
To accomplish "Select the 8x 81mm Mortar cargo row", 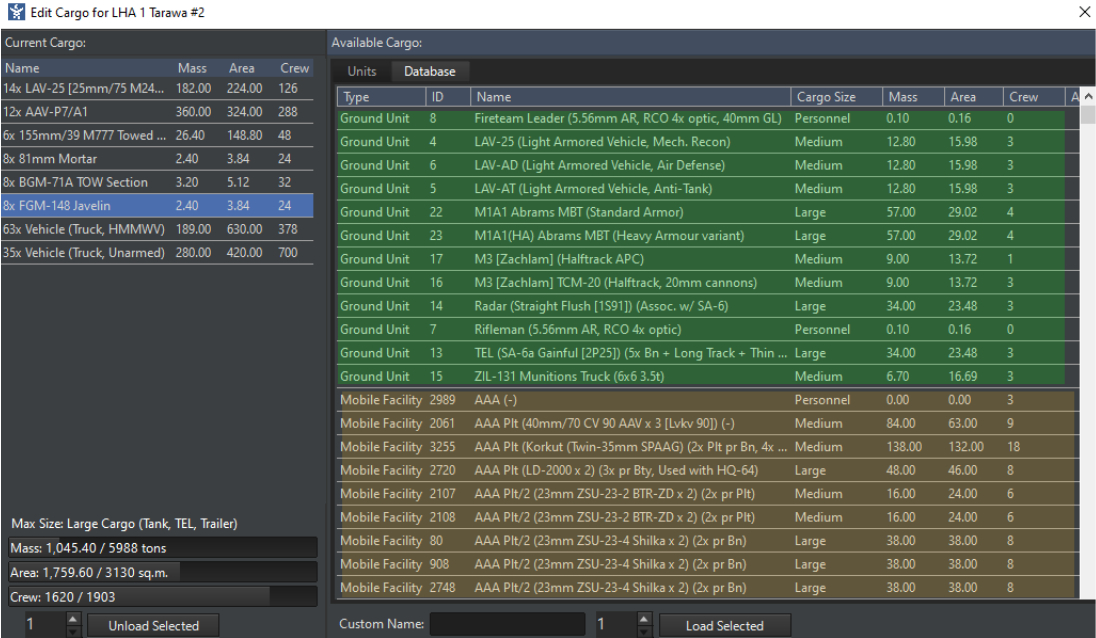I will [x=100, y=158].
